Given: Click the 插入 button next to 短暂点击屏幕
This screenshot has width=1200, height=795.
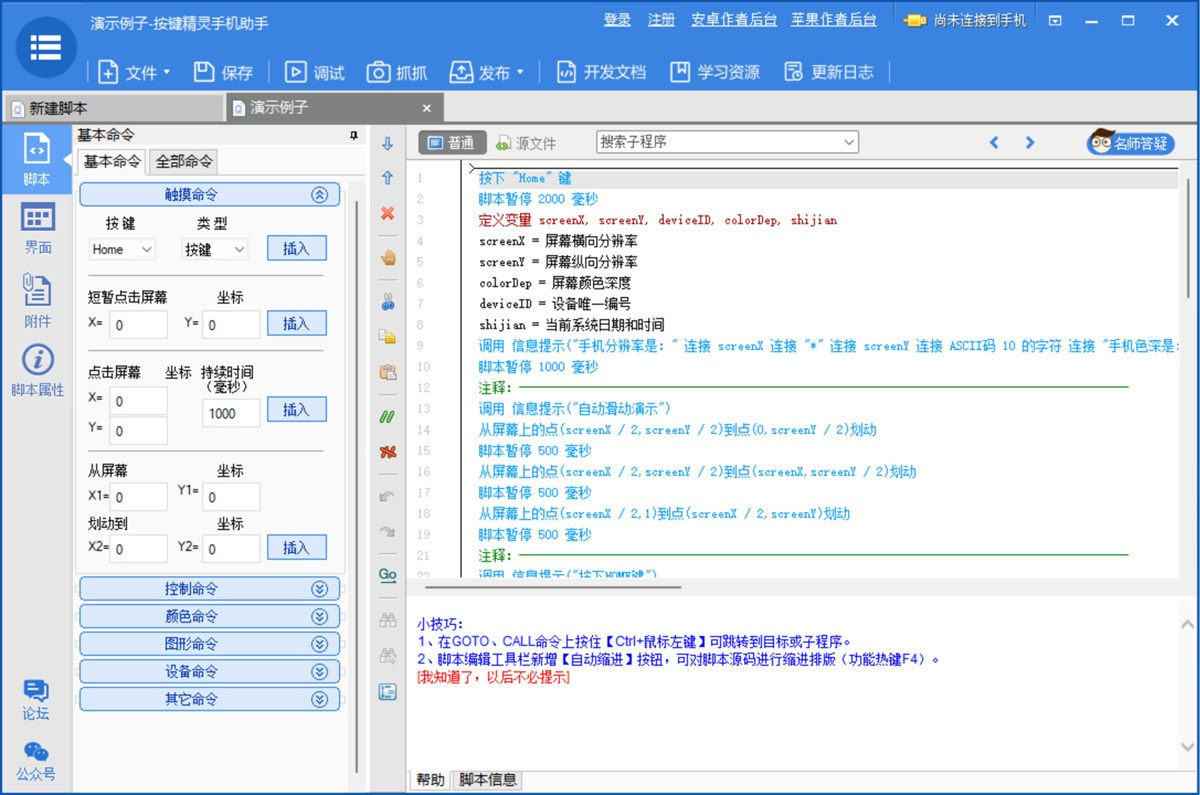Looking at the screenshot, I should point(296,324).
